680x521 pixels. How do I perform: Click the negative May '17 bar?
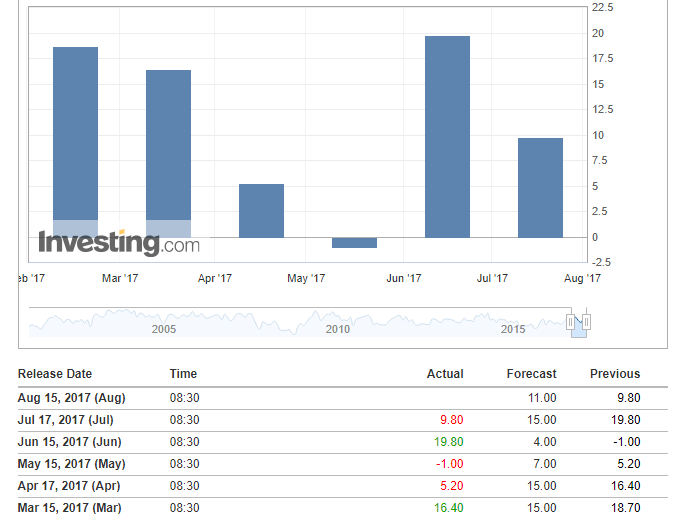354,243
